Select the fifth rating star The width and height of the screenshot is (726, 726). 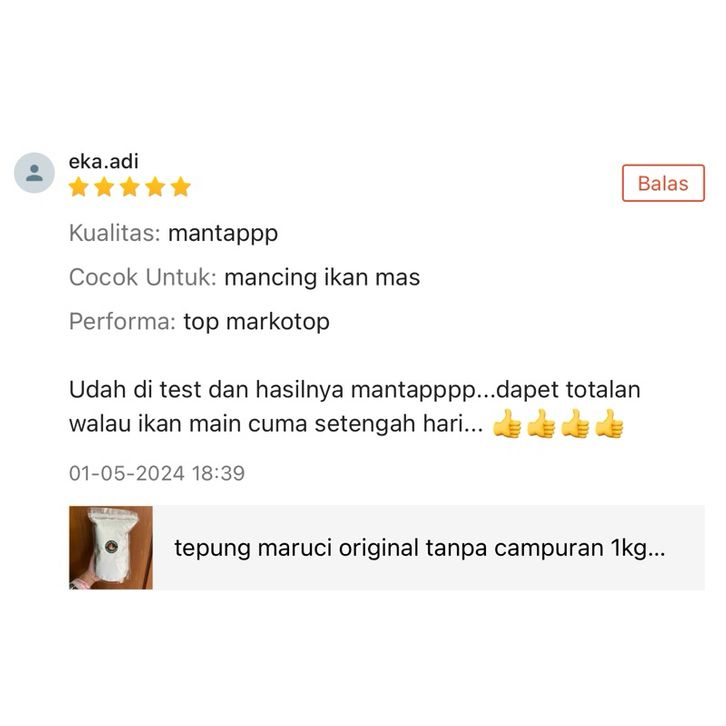(x=181, y=187)
